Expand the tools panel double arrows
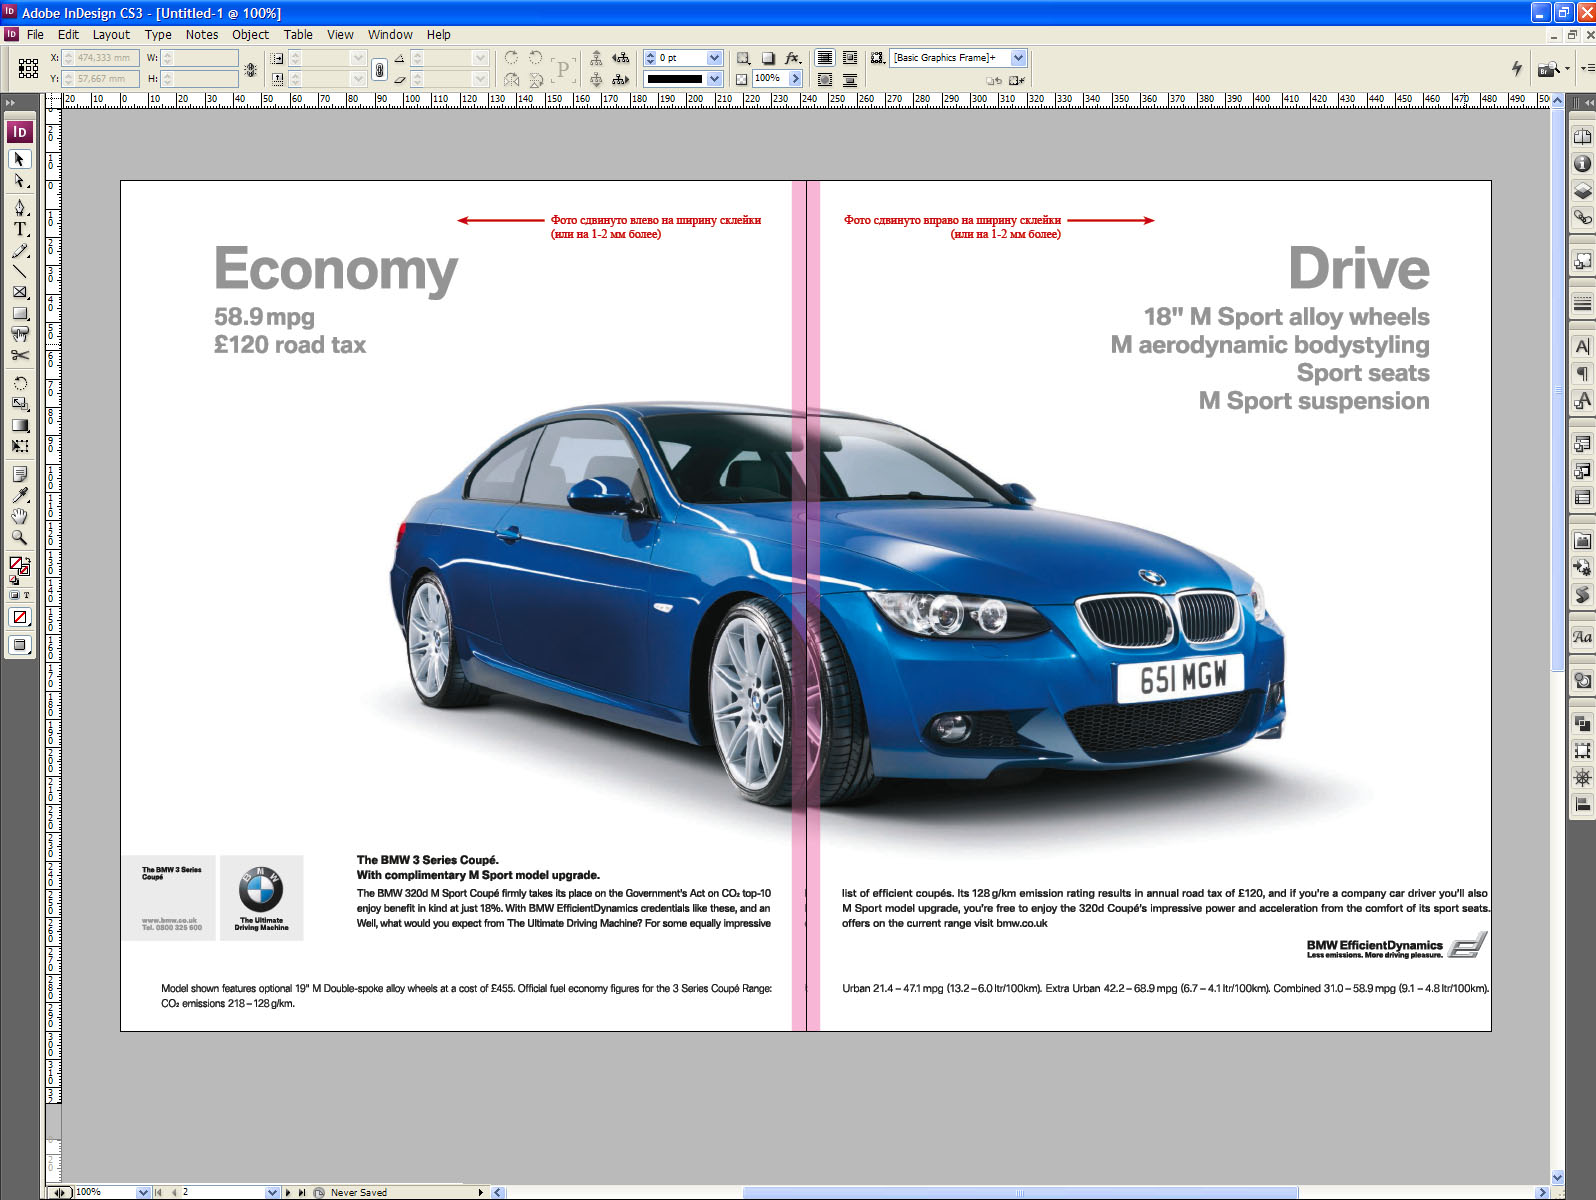1596x1200 pixels. click(10, 102)
